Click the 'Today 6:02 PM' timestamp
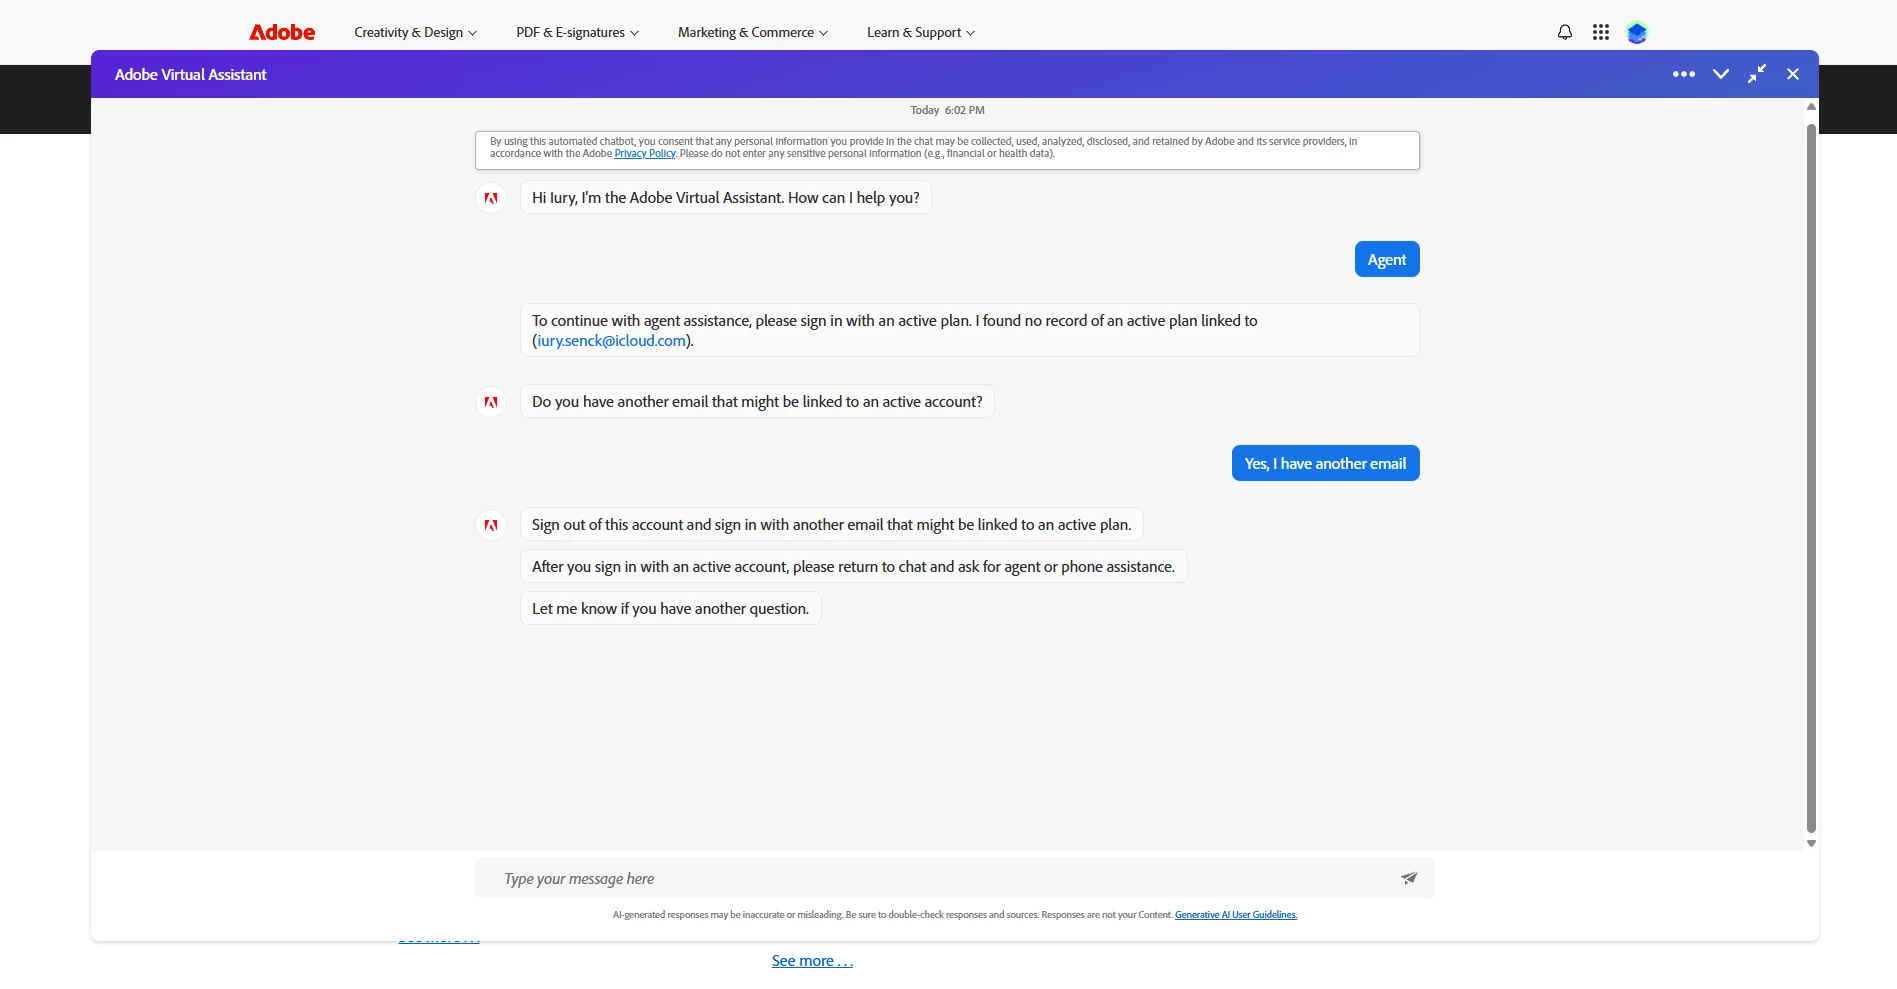Viewport: 1897px width, 989px height. click(947, 110)
